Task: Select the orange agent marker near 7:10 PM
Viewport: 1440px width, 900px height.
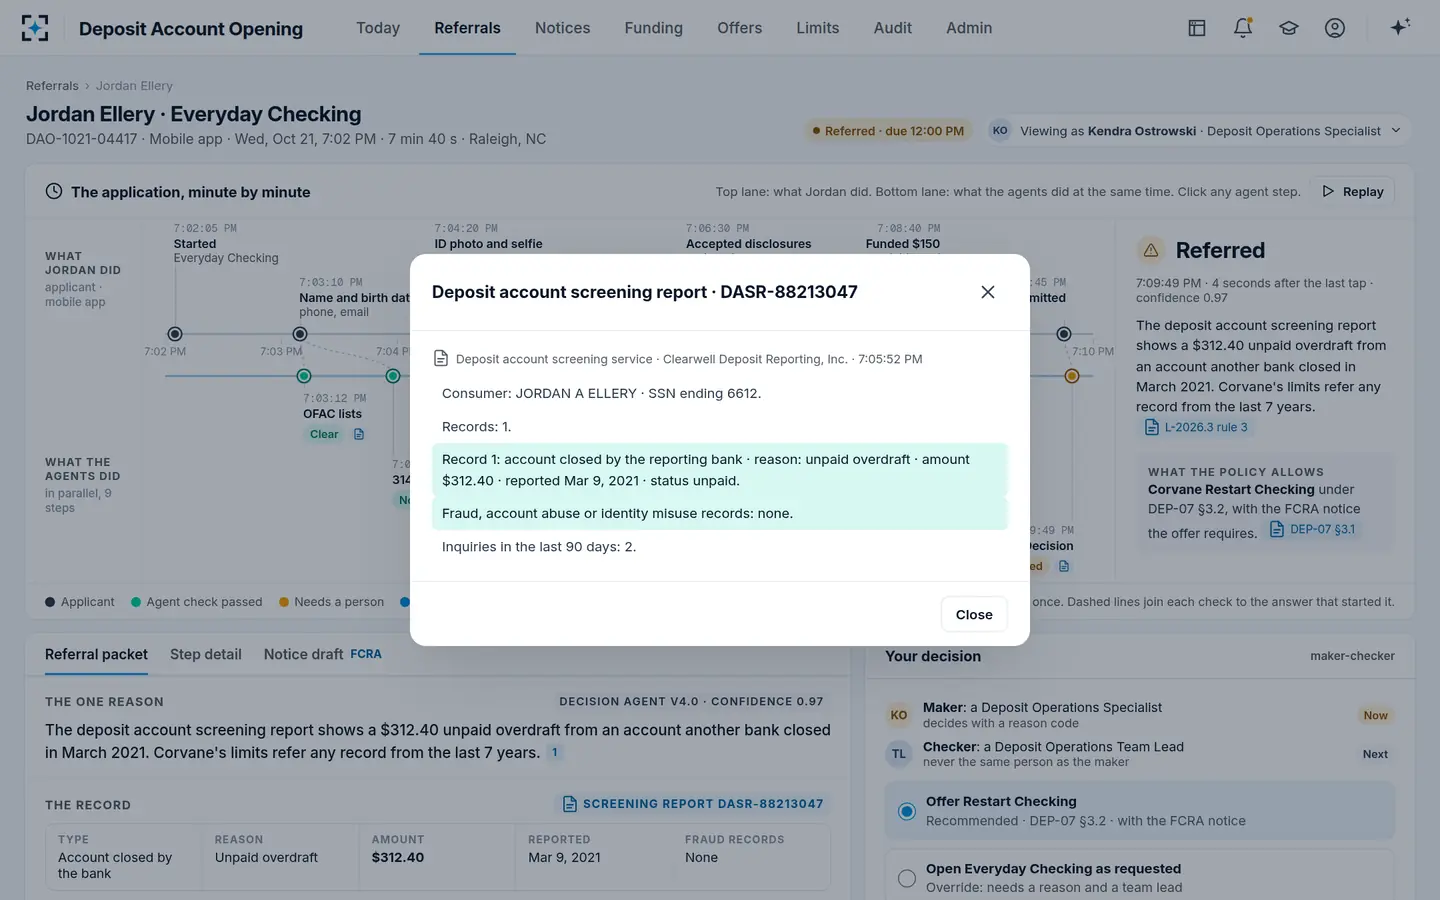Action: coord(1072,376)
